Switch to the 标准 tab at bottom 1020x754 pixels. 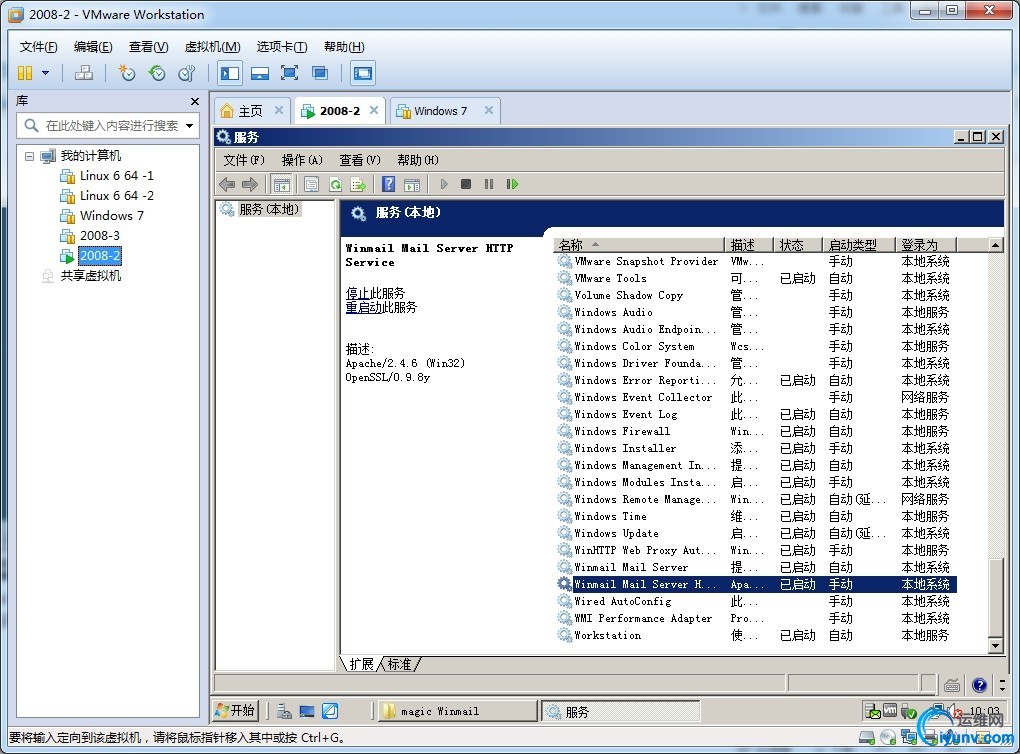click(400, 664)
